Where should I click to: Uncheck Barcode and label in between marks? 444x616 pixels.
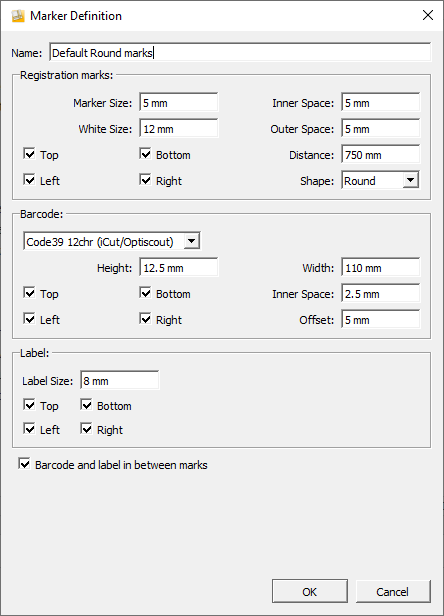24,464
